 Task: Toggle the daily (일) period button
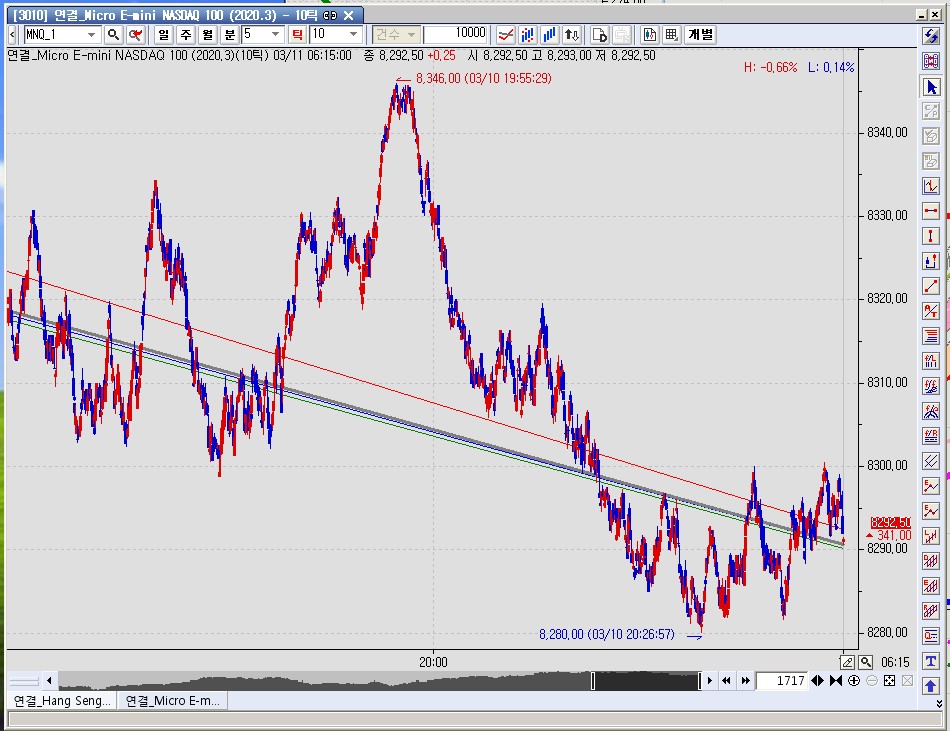(x=163, y=34)
